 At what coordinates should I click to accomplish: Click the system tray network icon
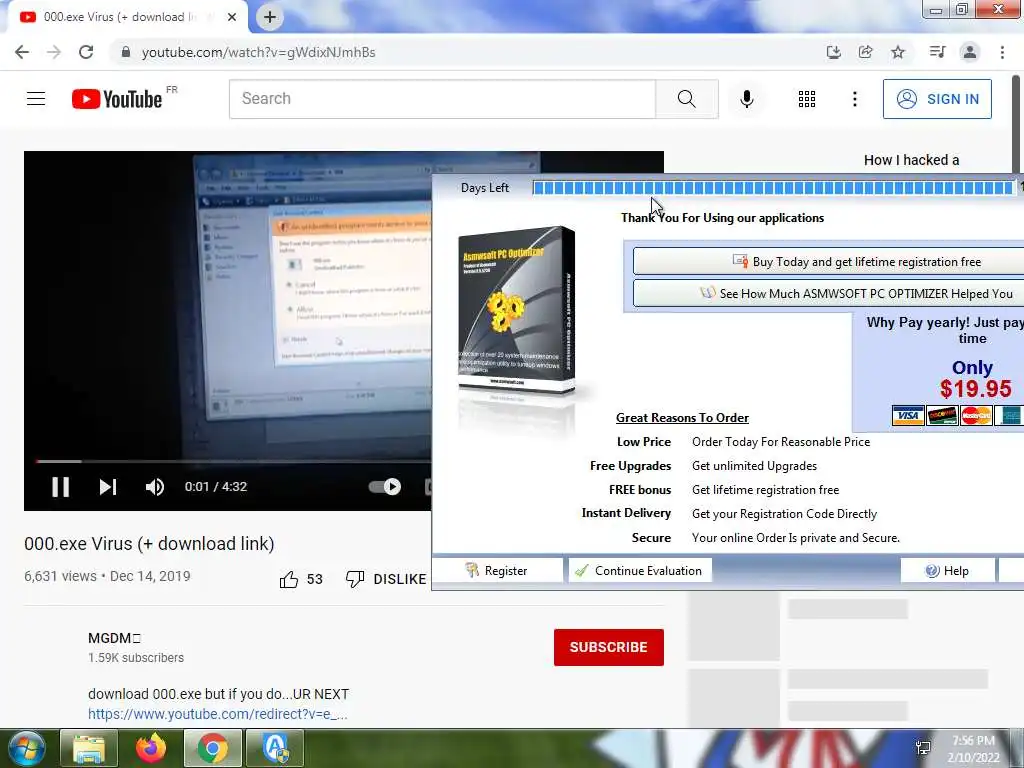coord(923,748)
